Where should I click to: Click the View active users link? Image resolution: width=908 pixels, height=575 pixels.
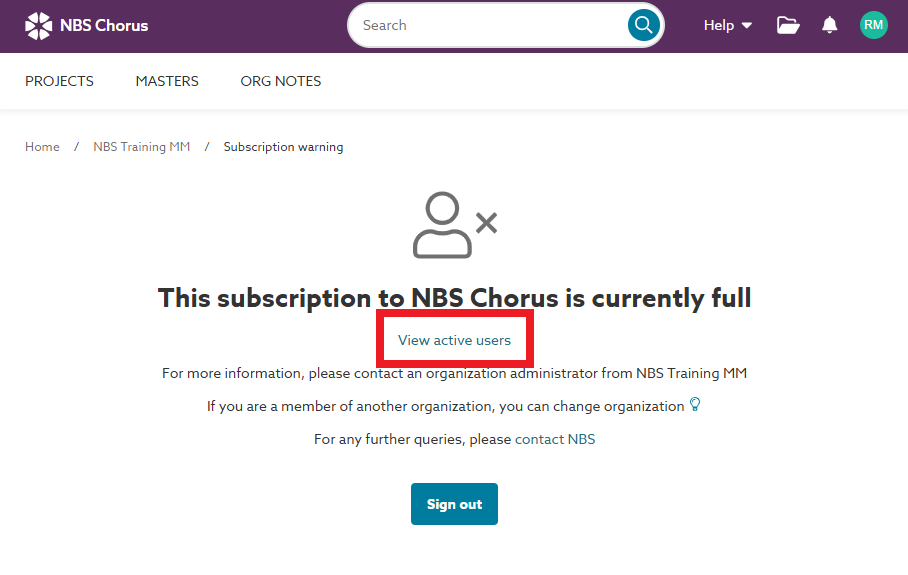coord(454,340)
